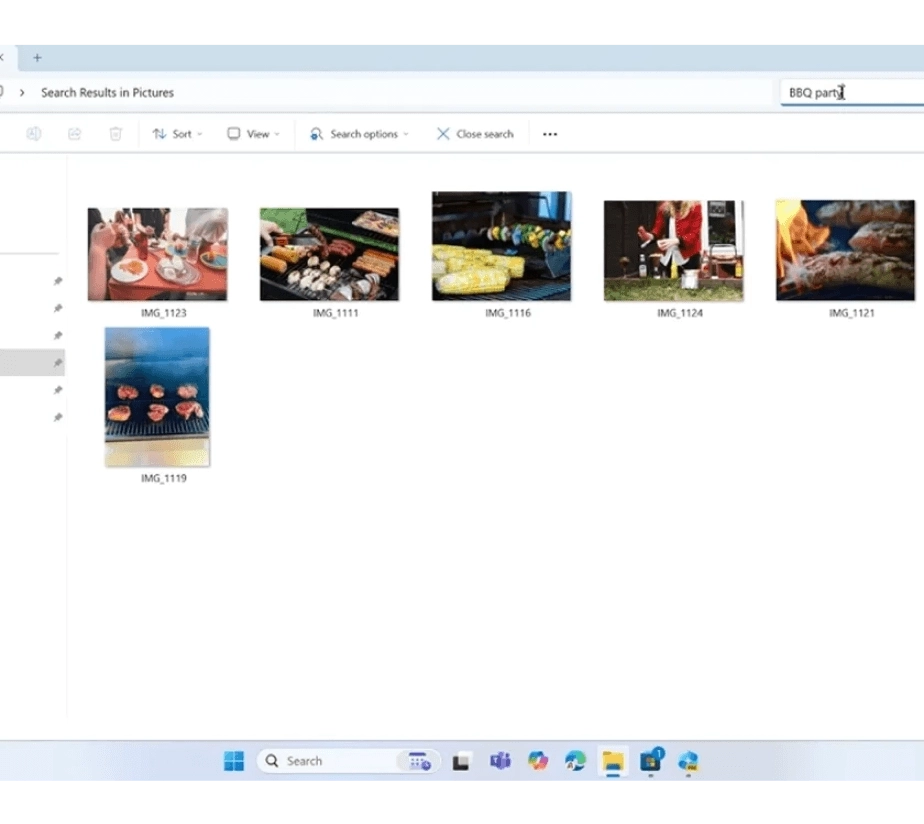This screenshot has width=924, height=824.
Task: Open Microsoft Edge from the taskbar
Action: [x=575, y=761]
